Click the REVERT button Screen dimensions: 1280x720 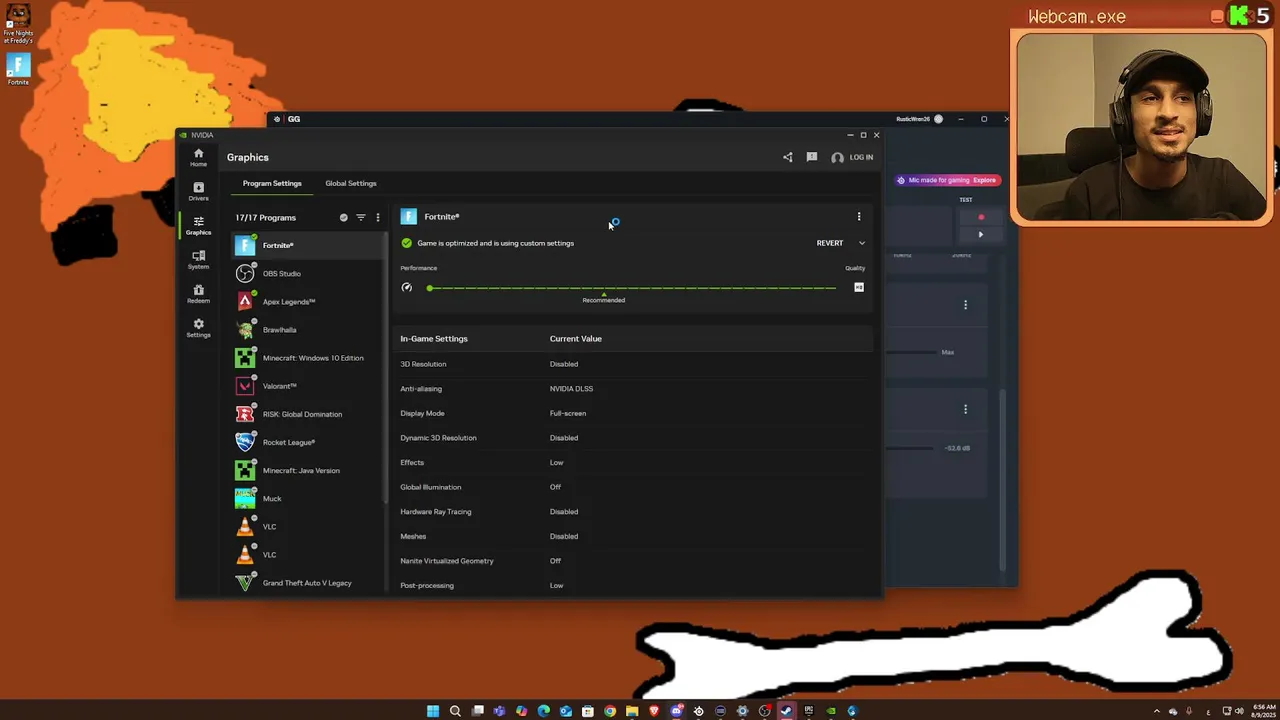[830, 243]
